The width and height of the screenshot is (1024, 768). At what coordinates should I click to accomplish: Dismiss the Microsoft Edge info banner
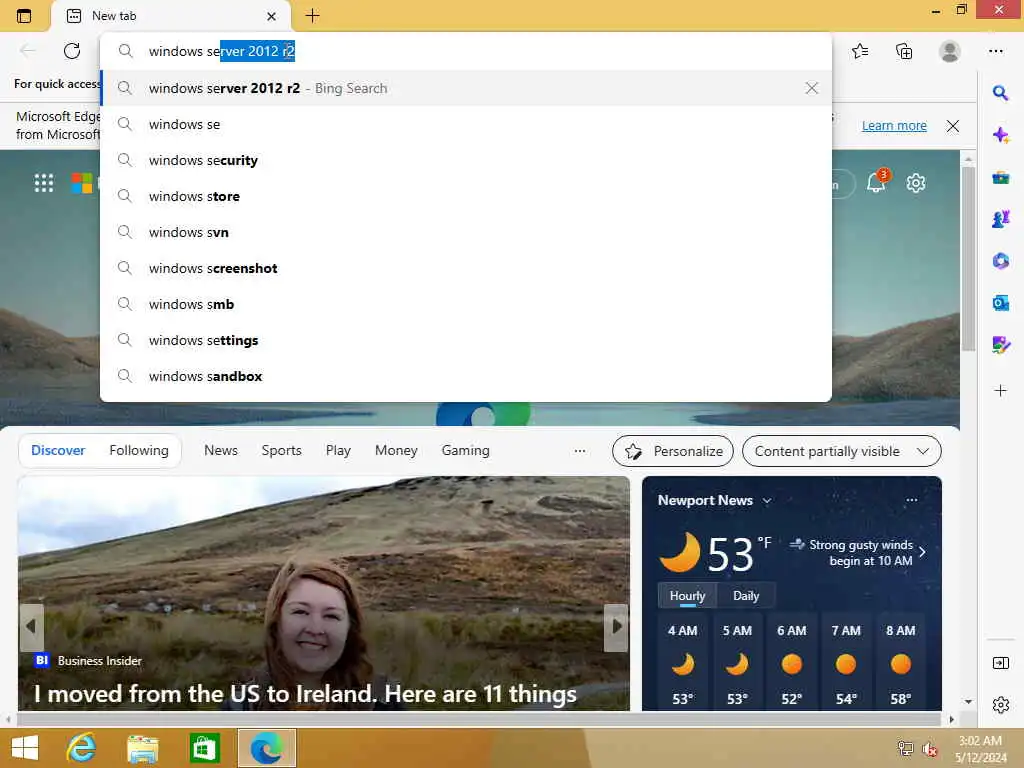tap(953, 126)
